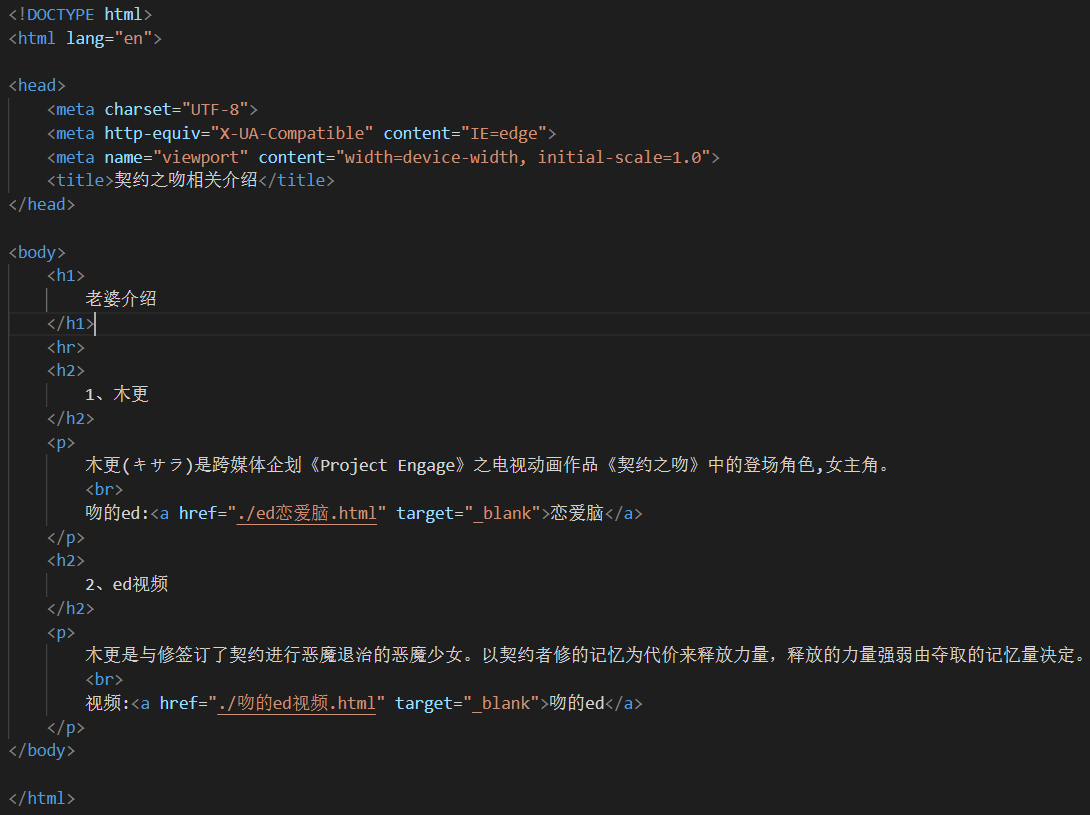Viewport: 1090px width, 815px height.
Task: Click the DOCTYPE html declaration line
Action: click(x=80, y=15)
